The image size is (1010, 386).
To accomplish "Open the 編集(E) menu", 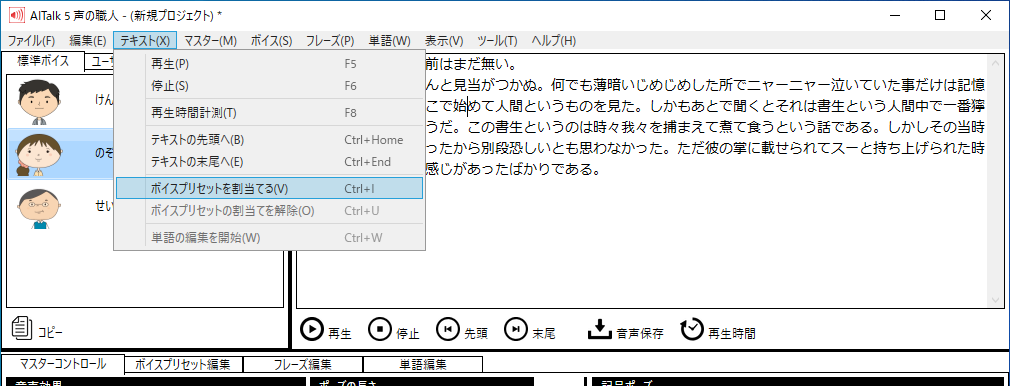I will point(88,41).
